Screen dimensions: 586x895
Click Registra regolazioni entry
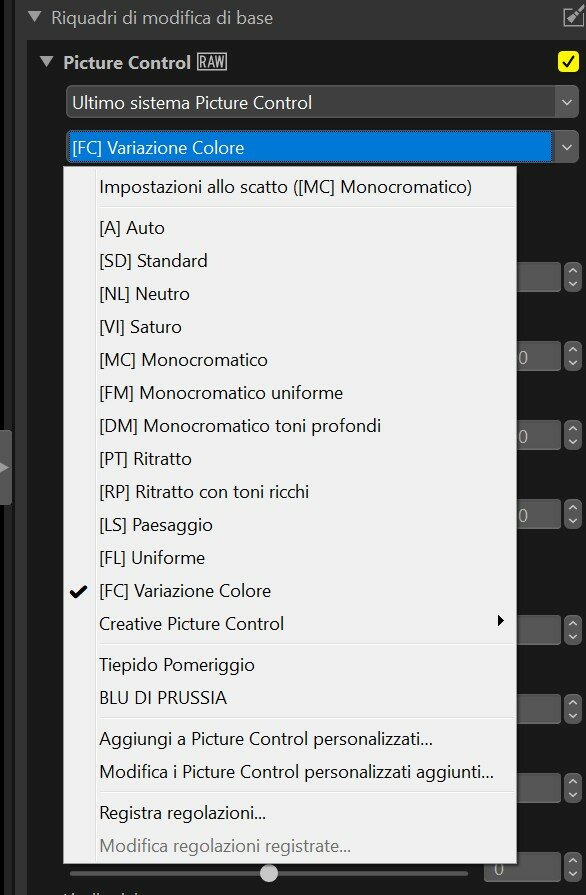tap(183, 813)
